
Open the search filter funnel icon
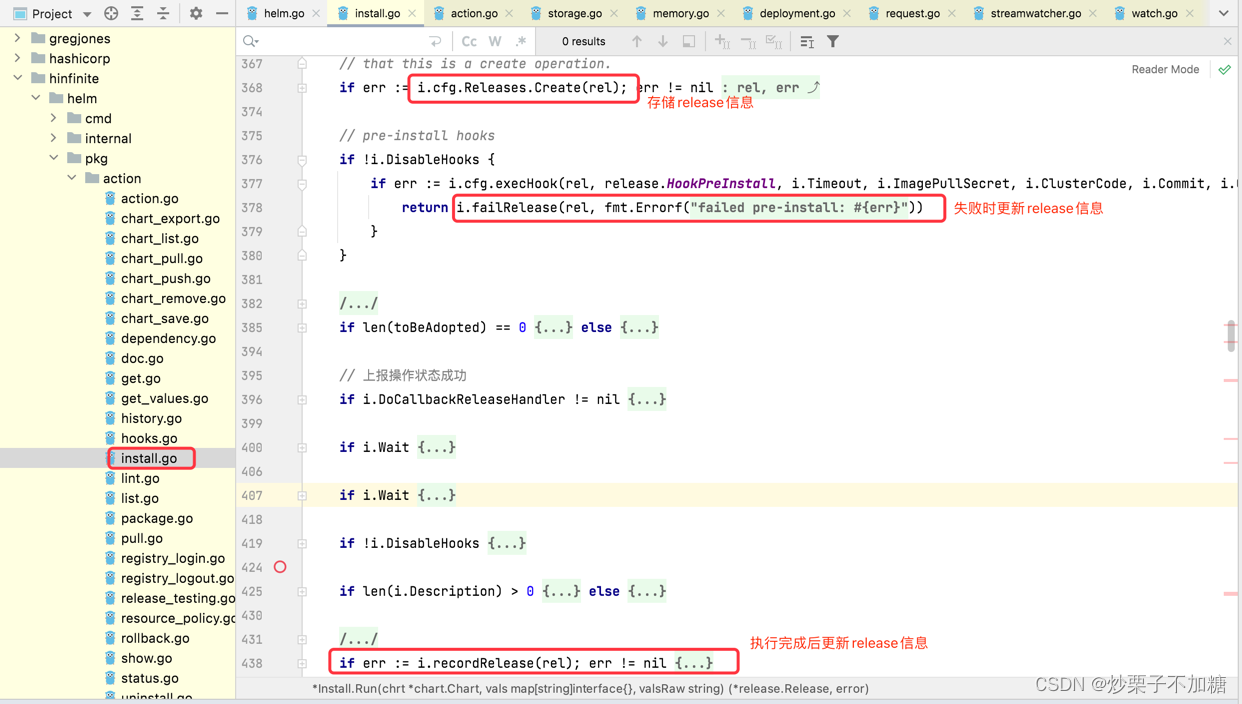tap(833, 42)
